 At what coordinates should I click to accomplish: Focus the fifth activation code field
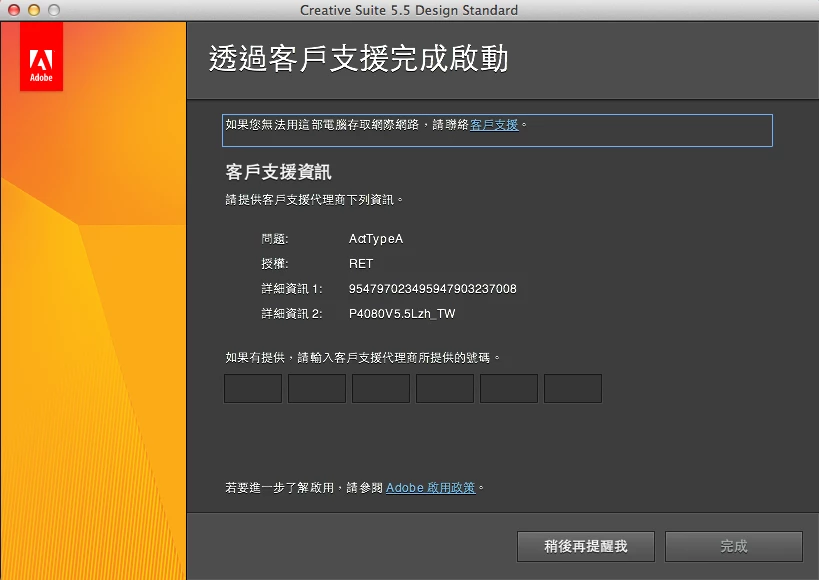(509, 388)
